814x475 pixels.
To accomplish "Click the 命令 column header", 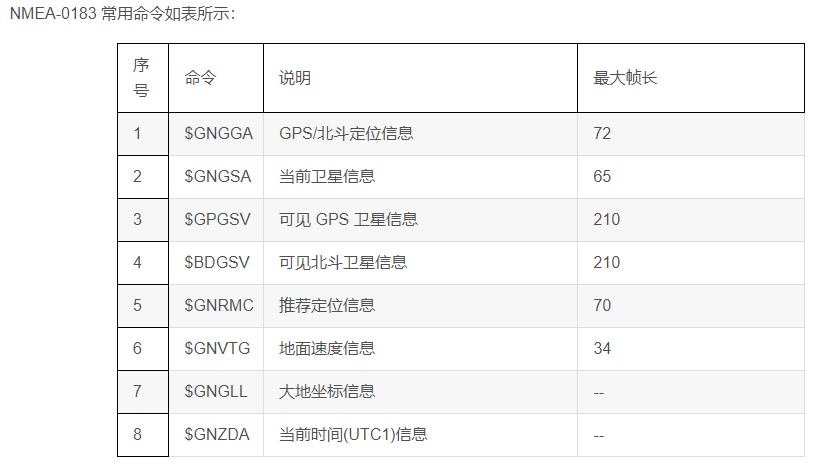I will coord(200,78).
